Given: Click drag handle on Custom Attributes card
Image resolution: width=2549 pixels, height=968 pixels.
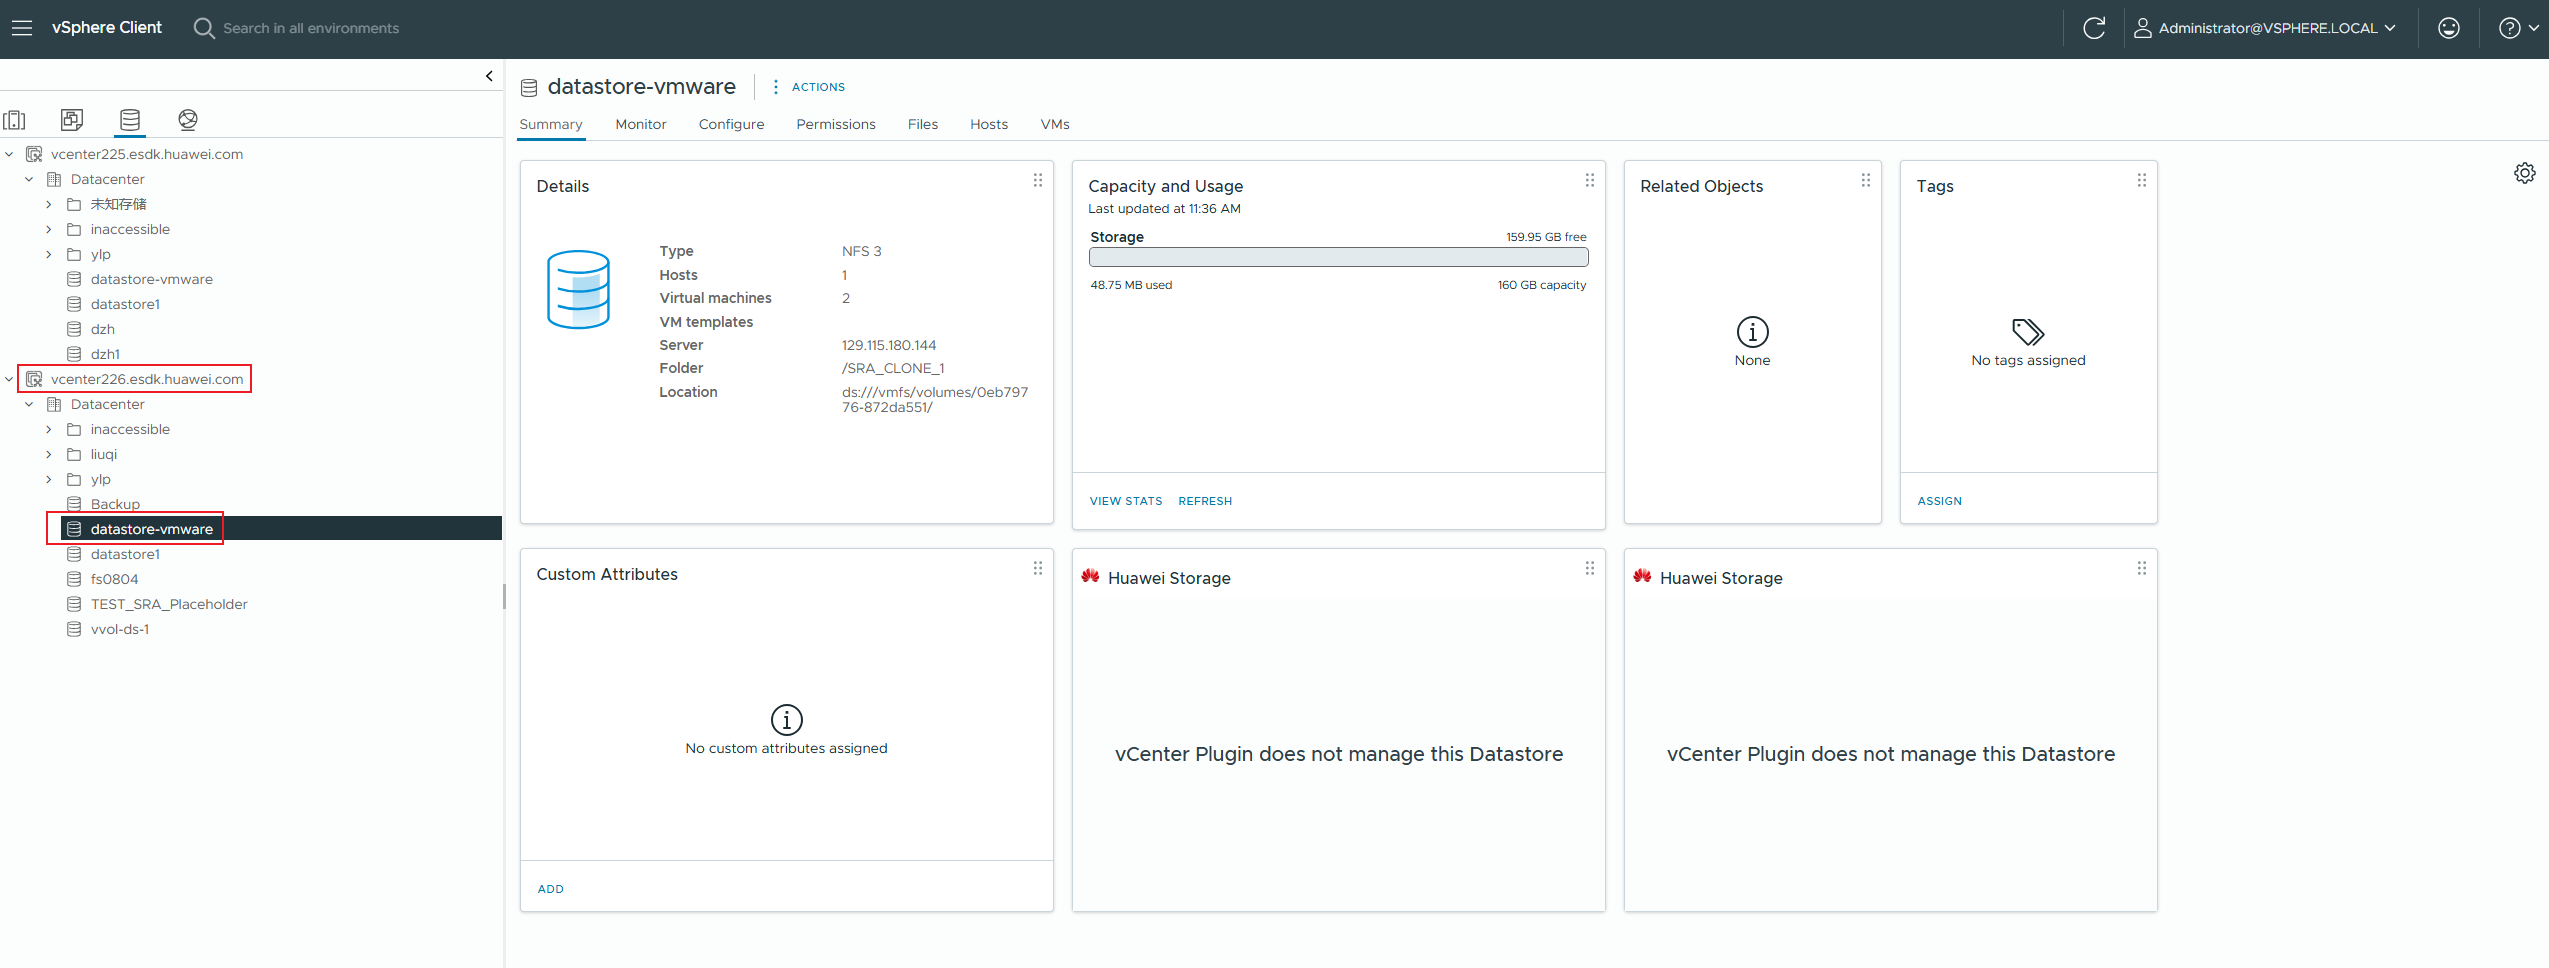Looking at the screenshot, I should (x=1037, y=568).
